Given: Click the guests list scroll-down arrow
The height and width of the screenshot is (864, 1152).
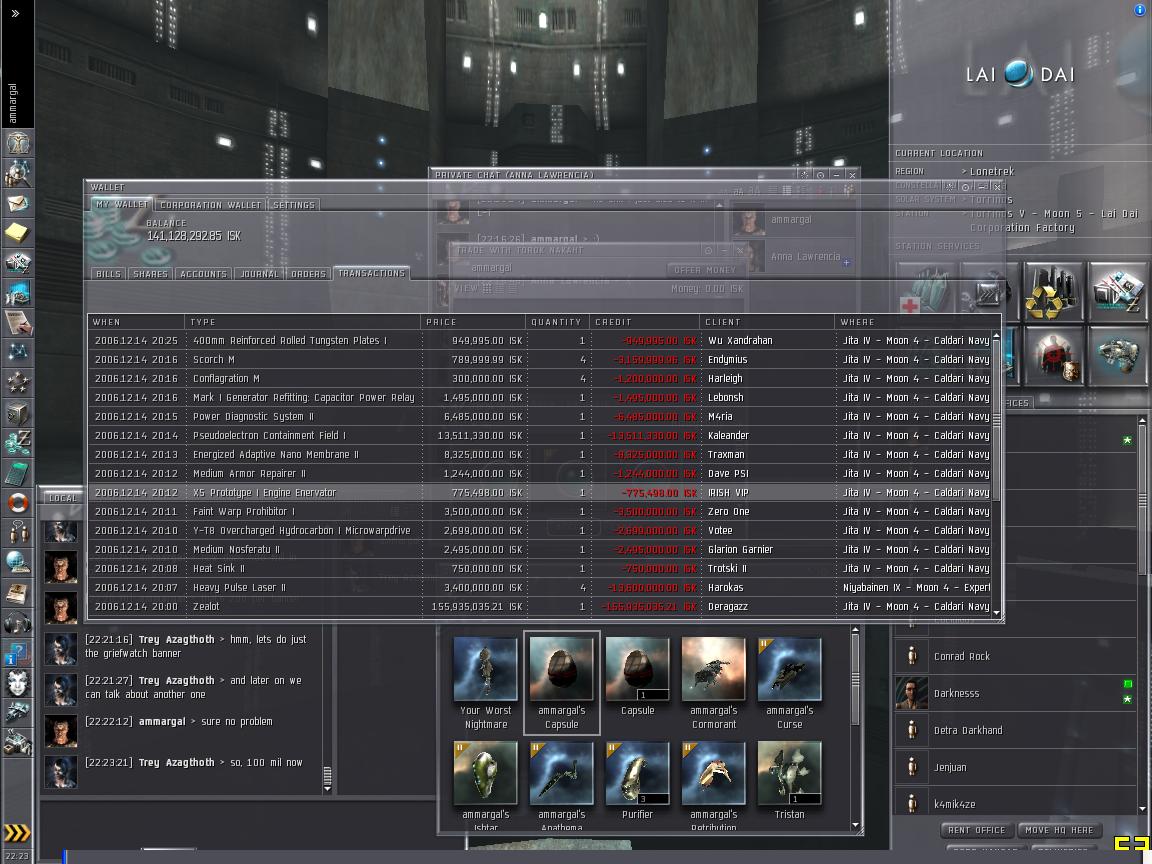Looking at the screenshot, I should coord(1142,809).
